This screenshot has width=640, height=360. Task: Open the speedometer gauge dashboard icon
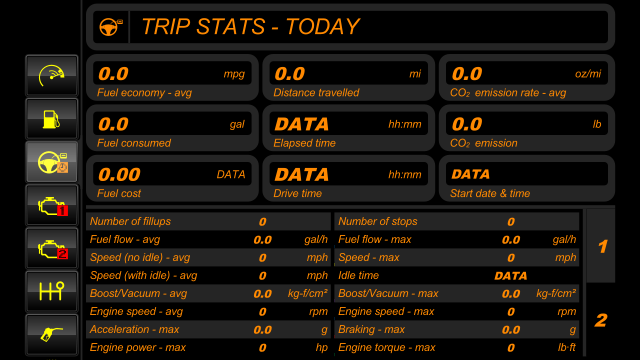[x=51, y=76]
